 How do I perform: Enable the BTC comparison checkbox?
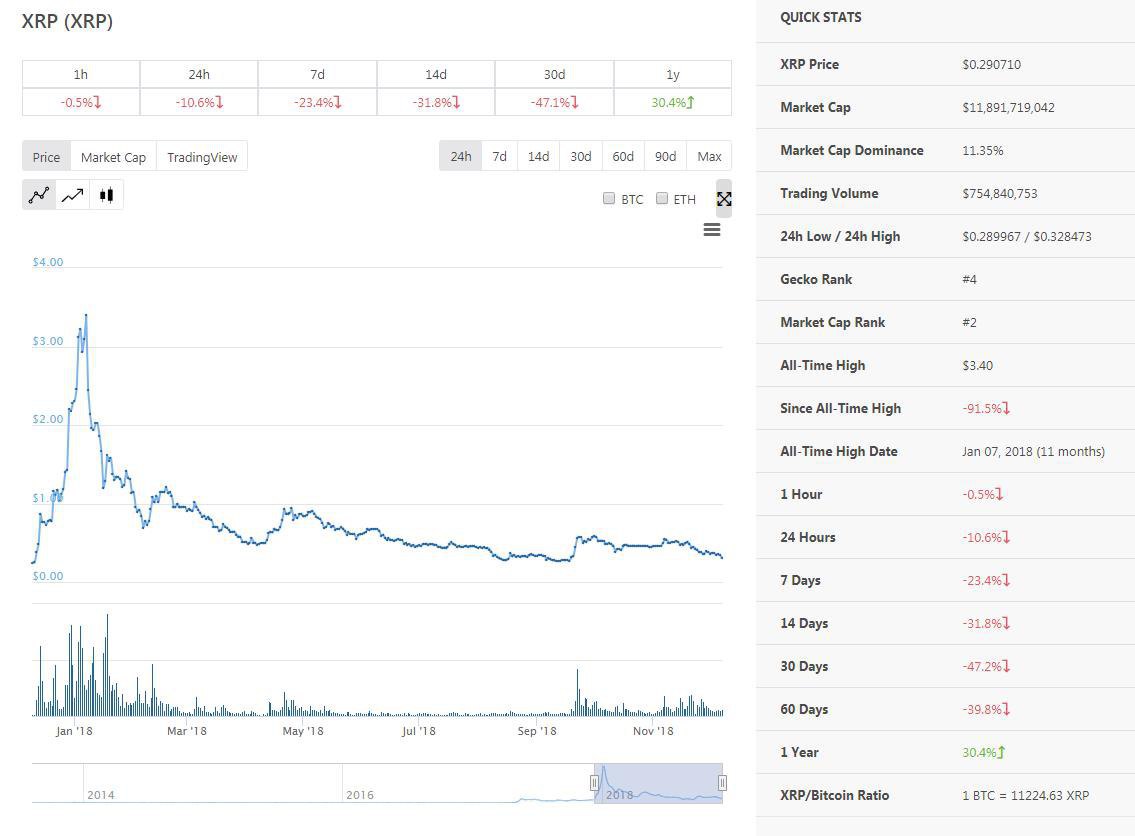(x=609, y=198)
